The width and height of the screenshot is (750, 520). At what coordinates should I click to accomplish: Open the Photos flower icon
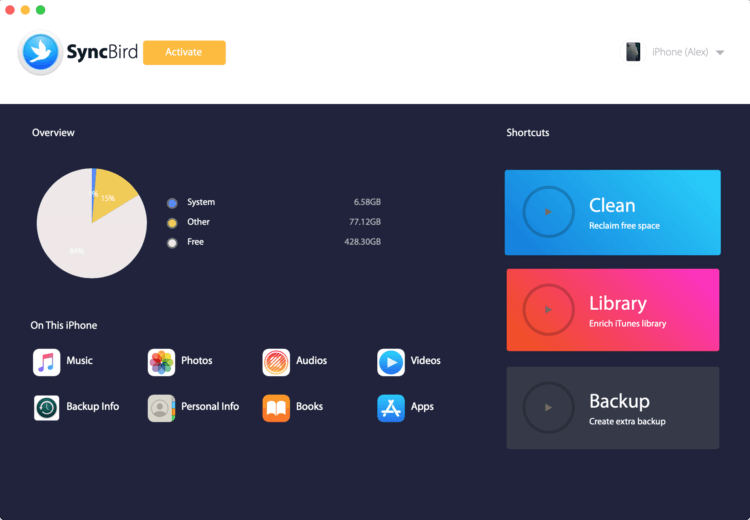coord(161,362)
